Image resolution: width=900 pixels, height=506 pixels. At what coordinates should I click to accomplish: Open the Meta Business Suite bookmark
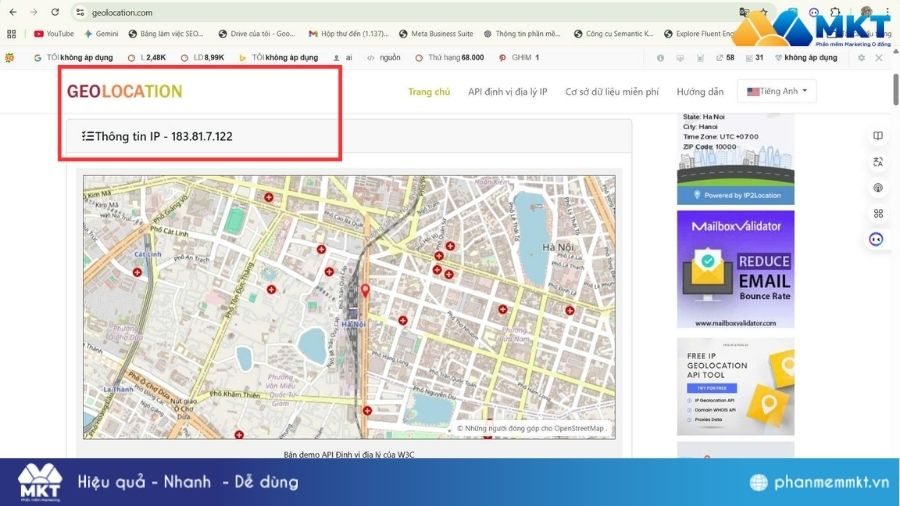click(436, 34)
